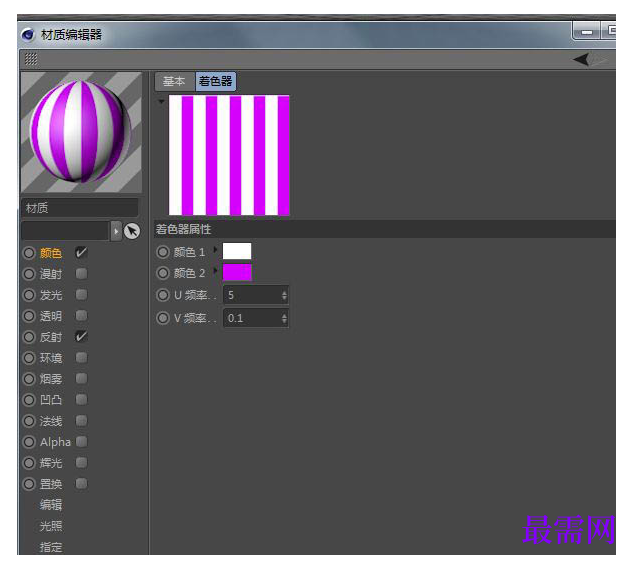Minimize the 材质编辑器 window
Viewport: 634px width, 561px height.
pyautogui.click(x=587, y=32)
